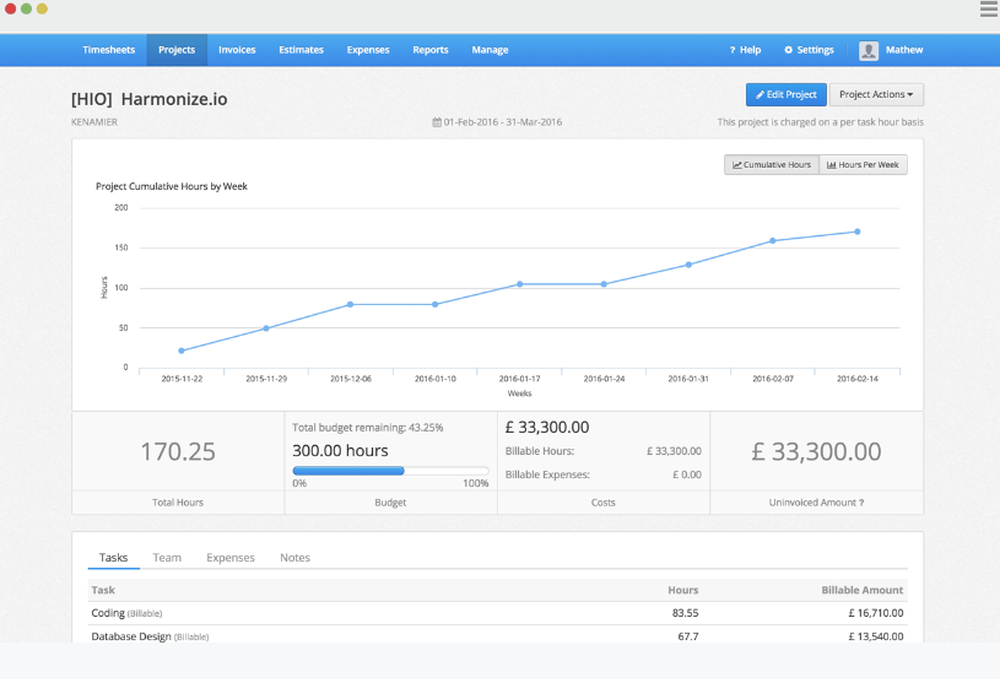Screen dimensions: 1000x679
Task: Open the Notes tab
Action: click(x=295, y=557)
